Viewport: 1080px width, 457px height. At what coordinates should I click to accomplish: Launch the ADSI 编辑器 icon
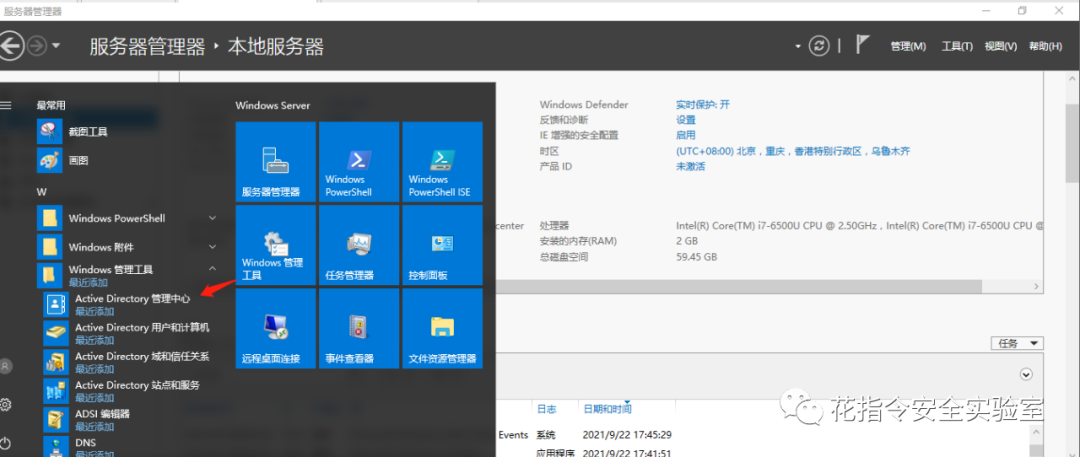click(54, 419)
